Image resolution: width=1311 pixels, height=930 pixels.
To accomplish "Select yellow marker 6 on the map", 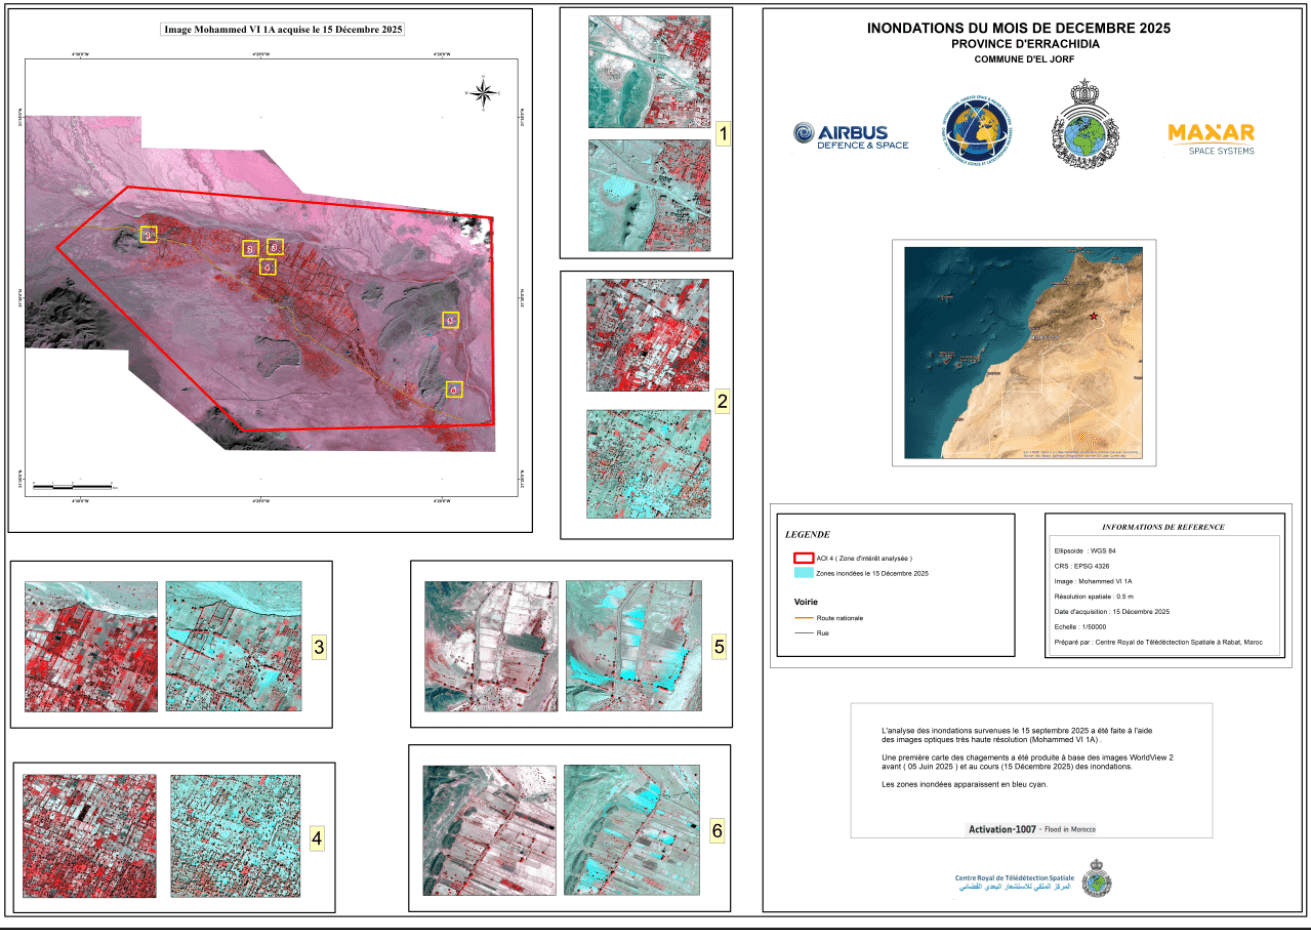I will (454, 389).
